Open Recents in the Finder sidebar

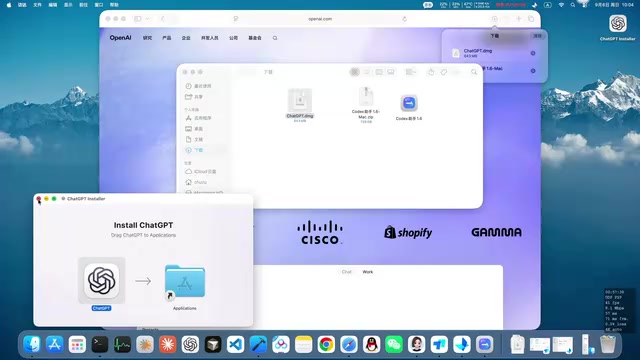[x=203, y=86]
